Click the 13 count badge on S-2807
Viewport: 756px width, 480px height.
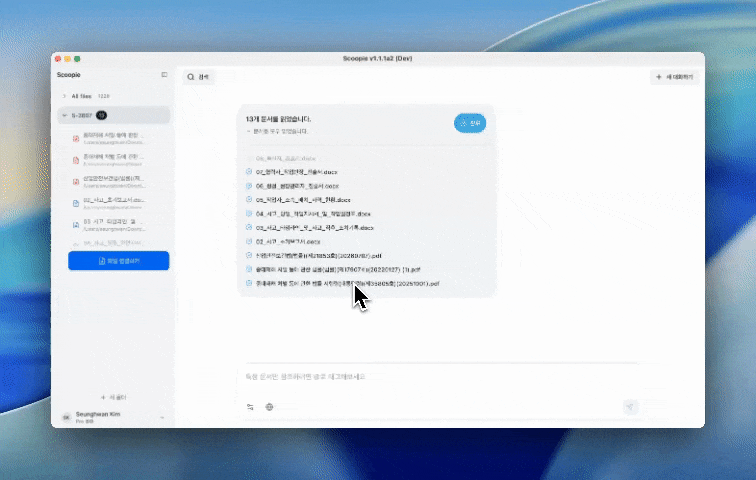tap(101, 115)
